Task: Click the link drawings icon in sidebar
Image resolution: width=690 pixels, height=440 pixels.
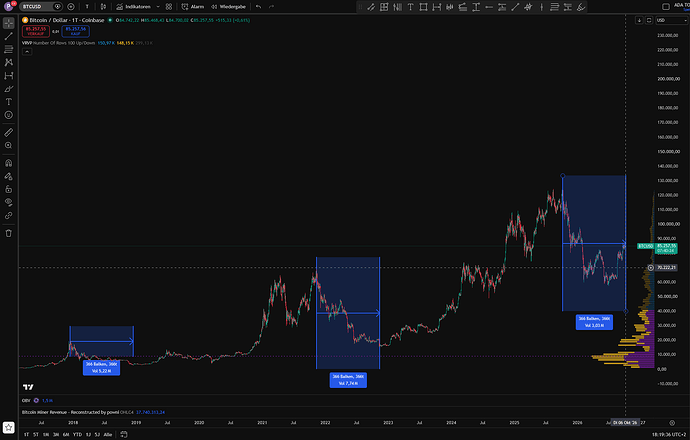Action: tap(8, 216)
